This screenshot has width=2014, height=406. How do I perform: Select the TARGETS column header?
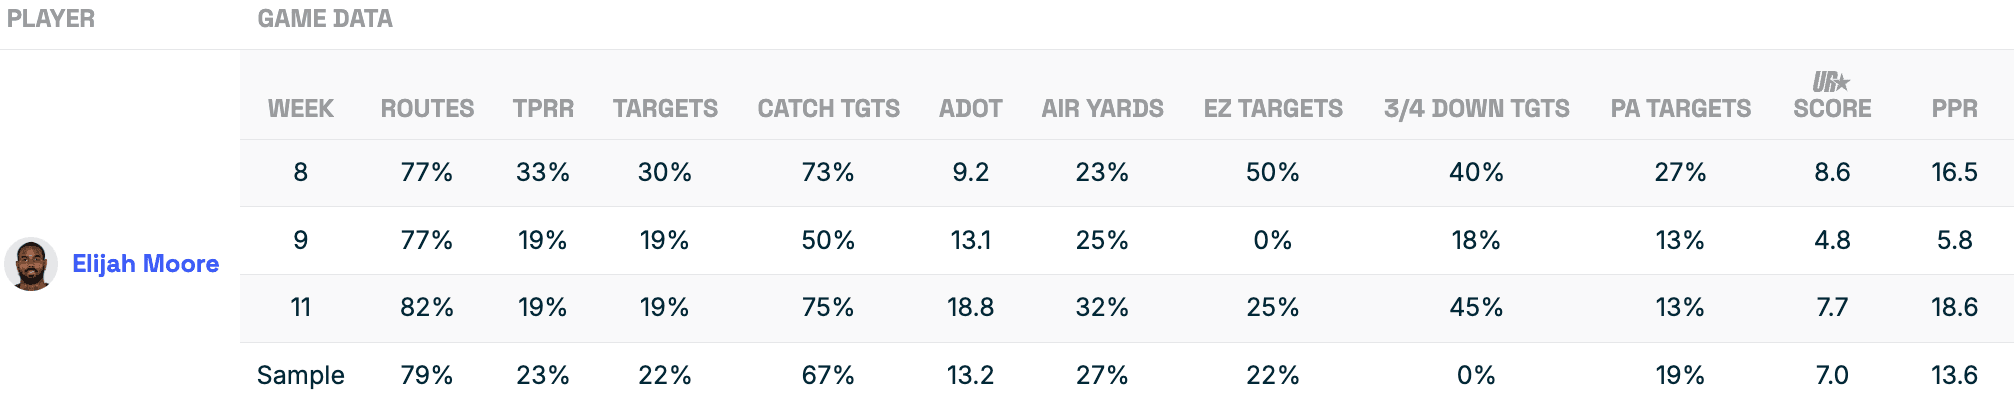coord(665,109)
